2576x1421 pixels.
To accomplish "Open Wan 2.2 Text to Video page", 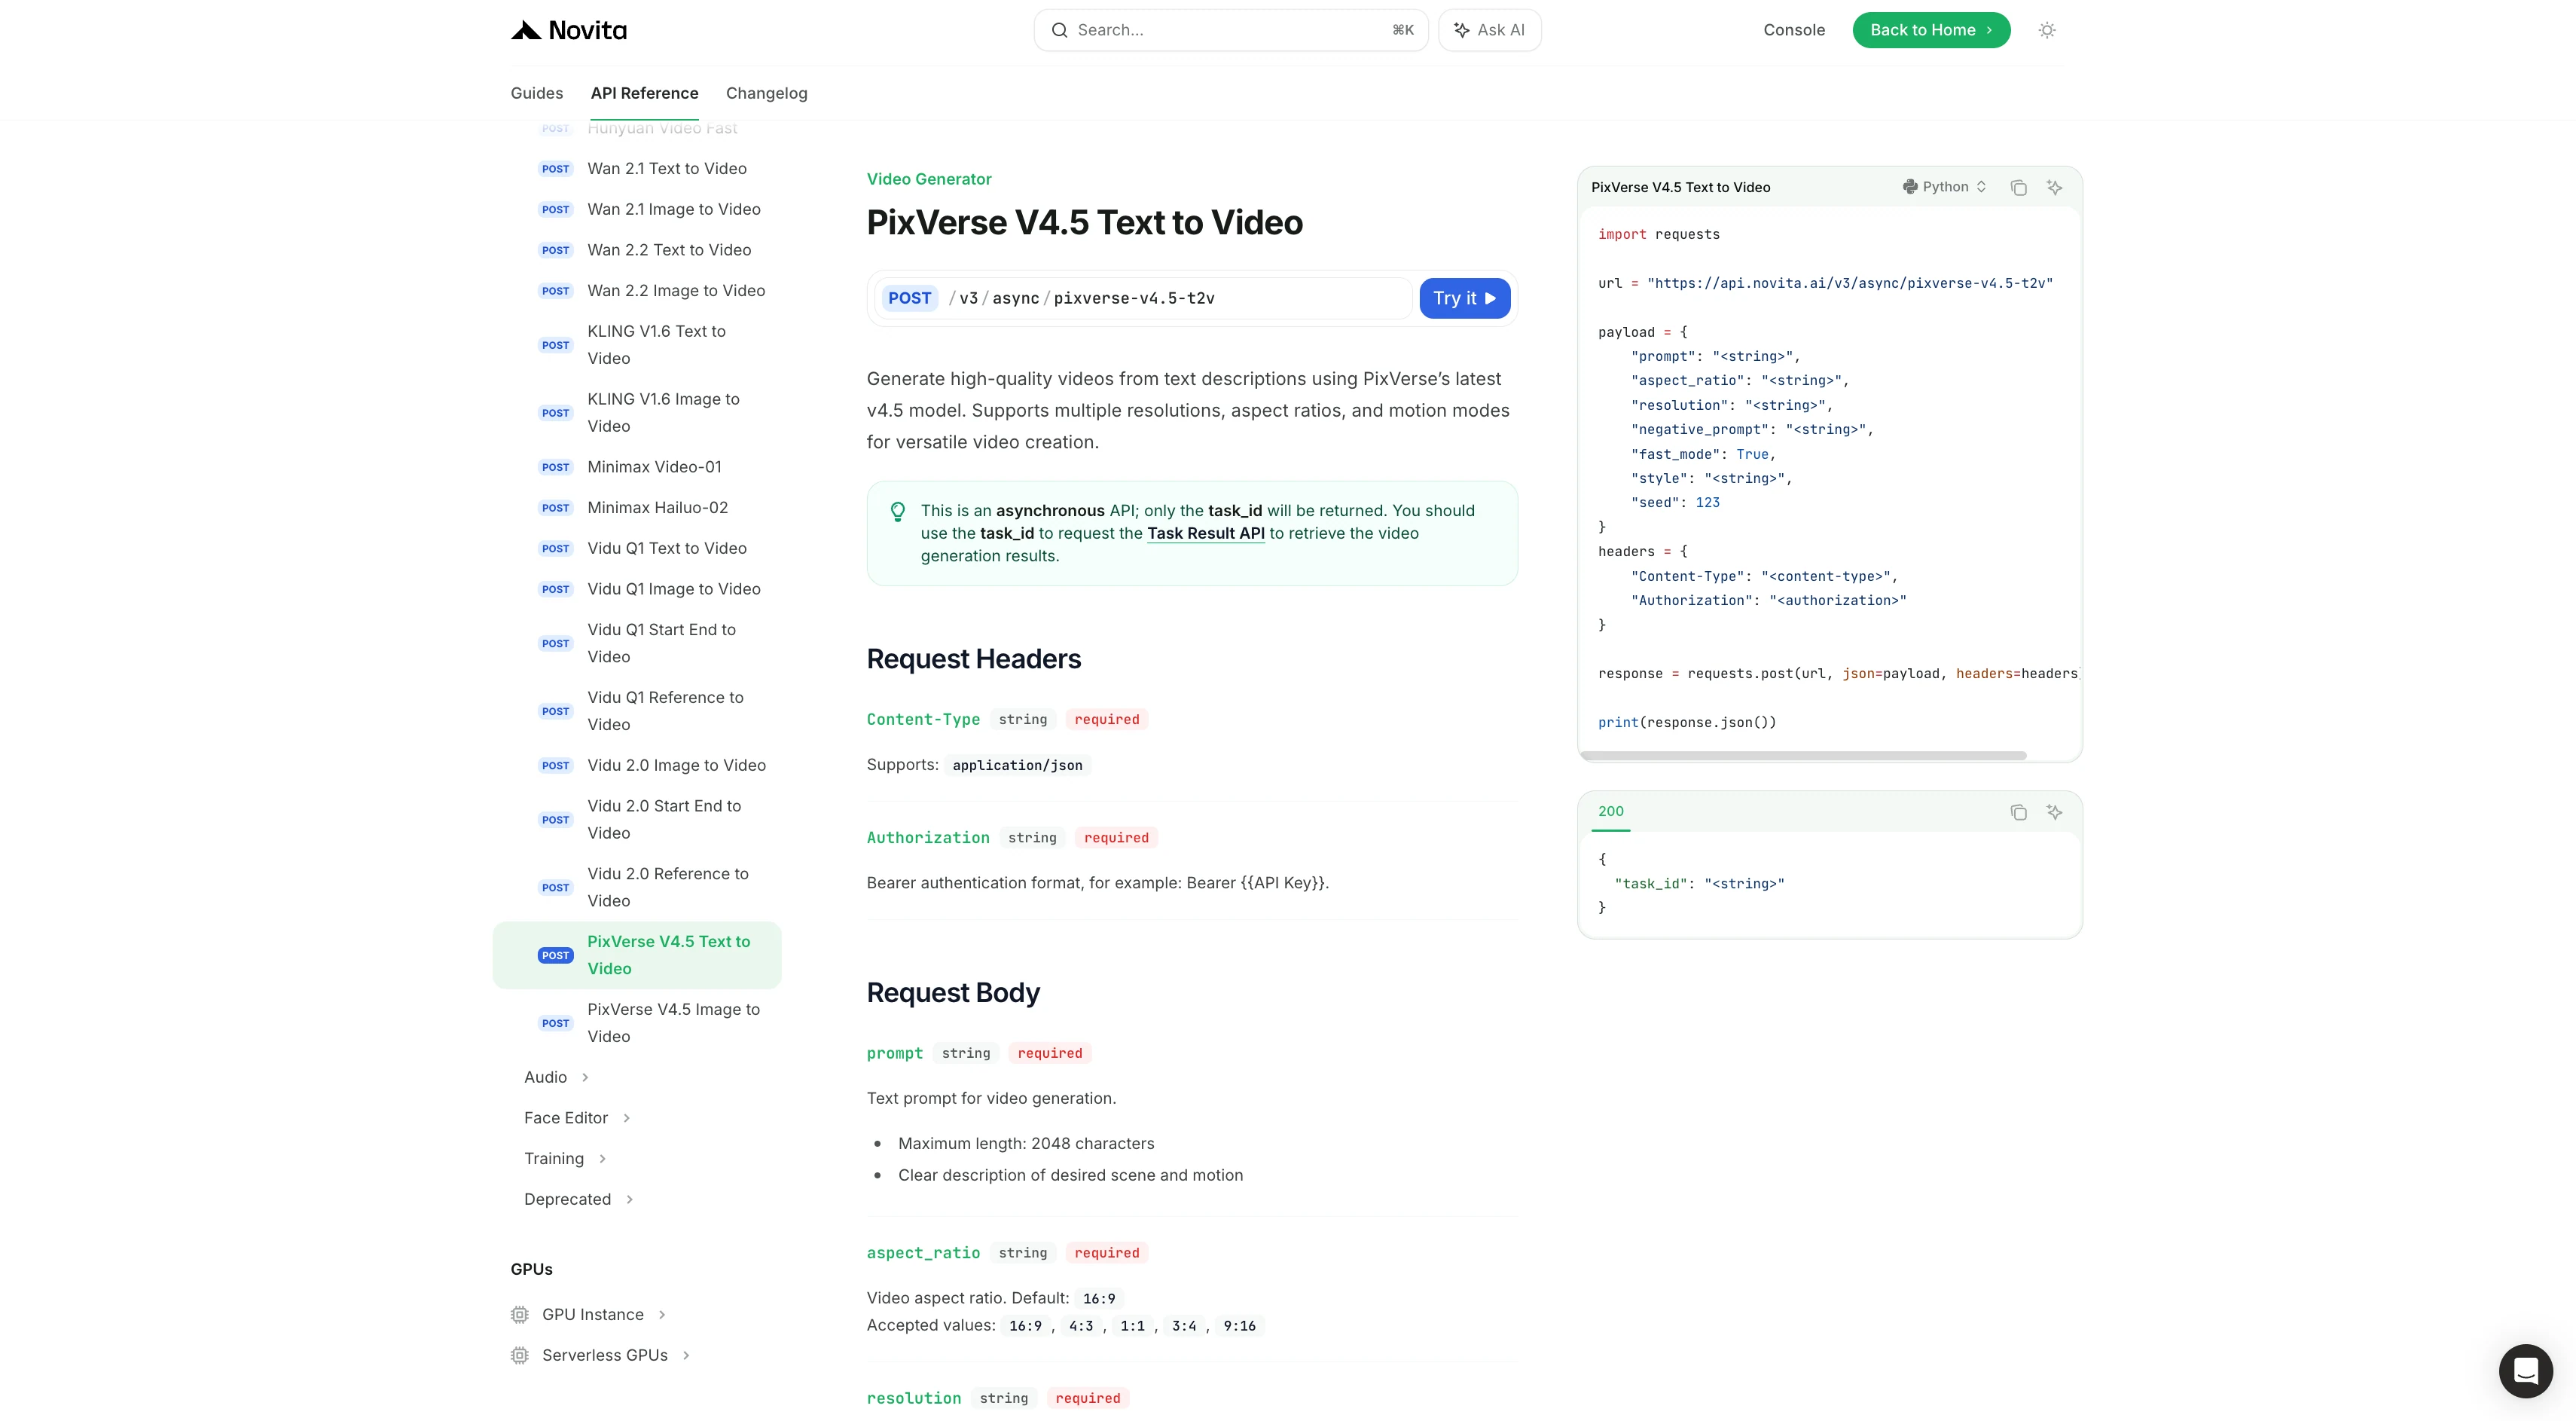I will click(669, 250).
